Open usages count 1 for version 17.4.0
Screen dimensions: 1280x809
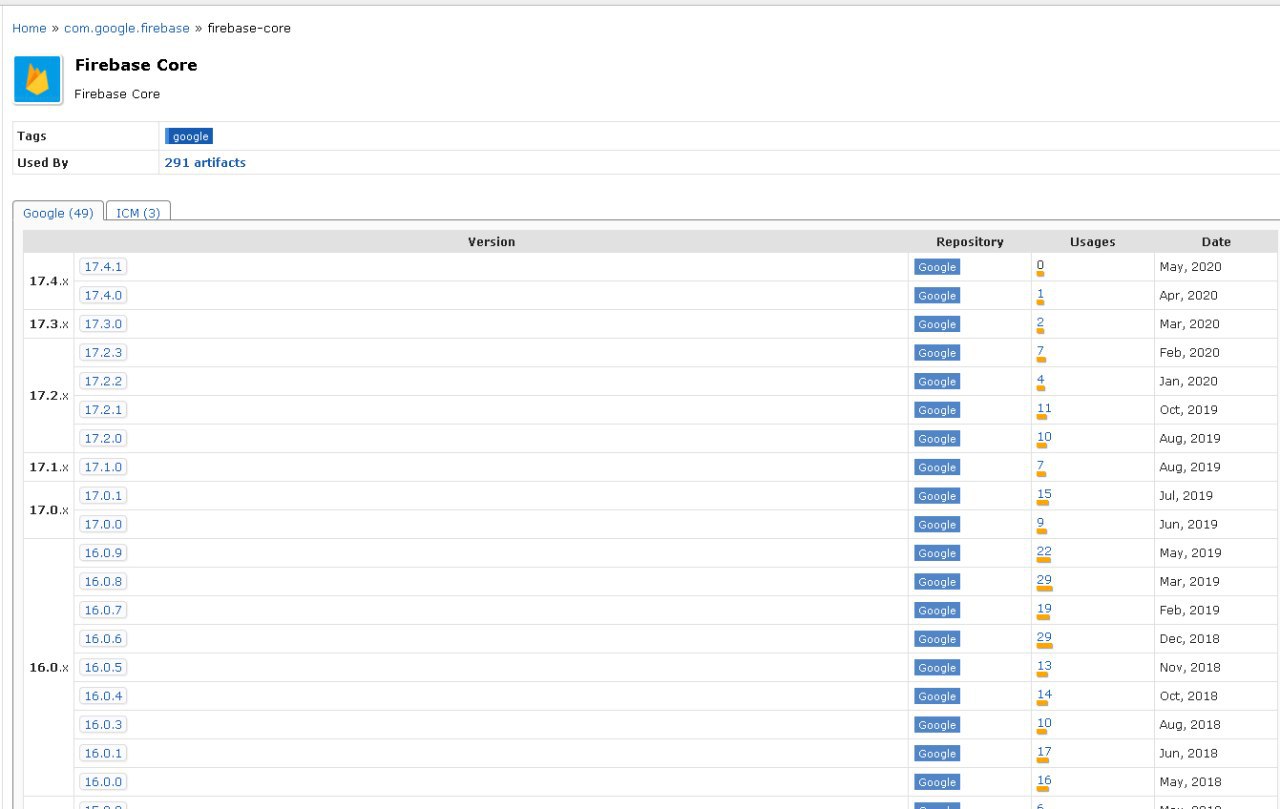click(1040, 295)
